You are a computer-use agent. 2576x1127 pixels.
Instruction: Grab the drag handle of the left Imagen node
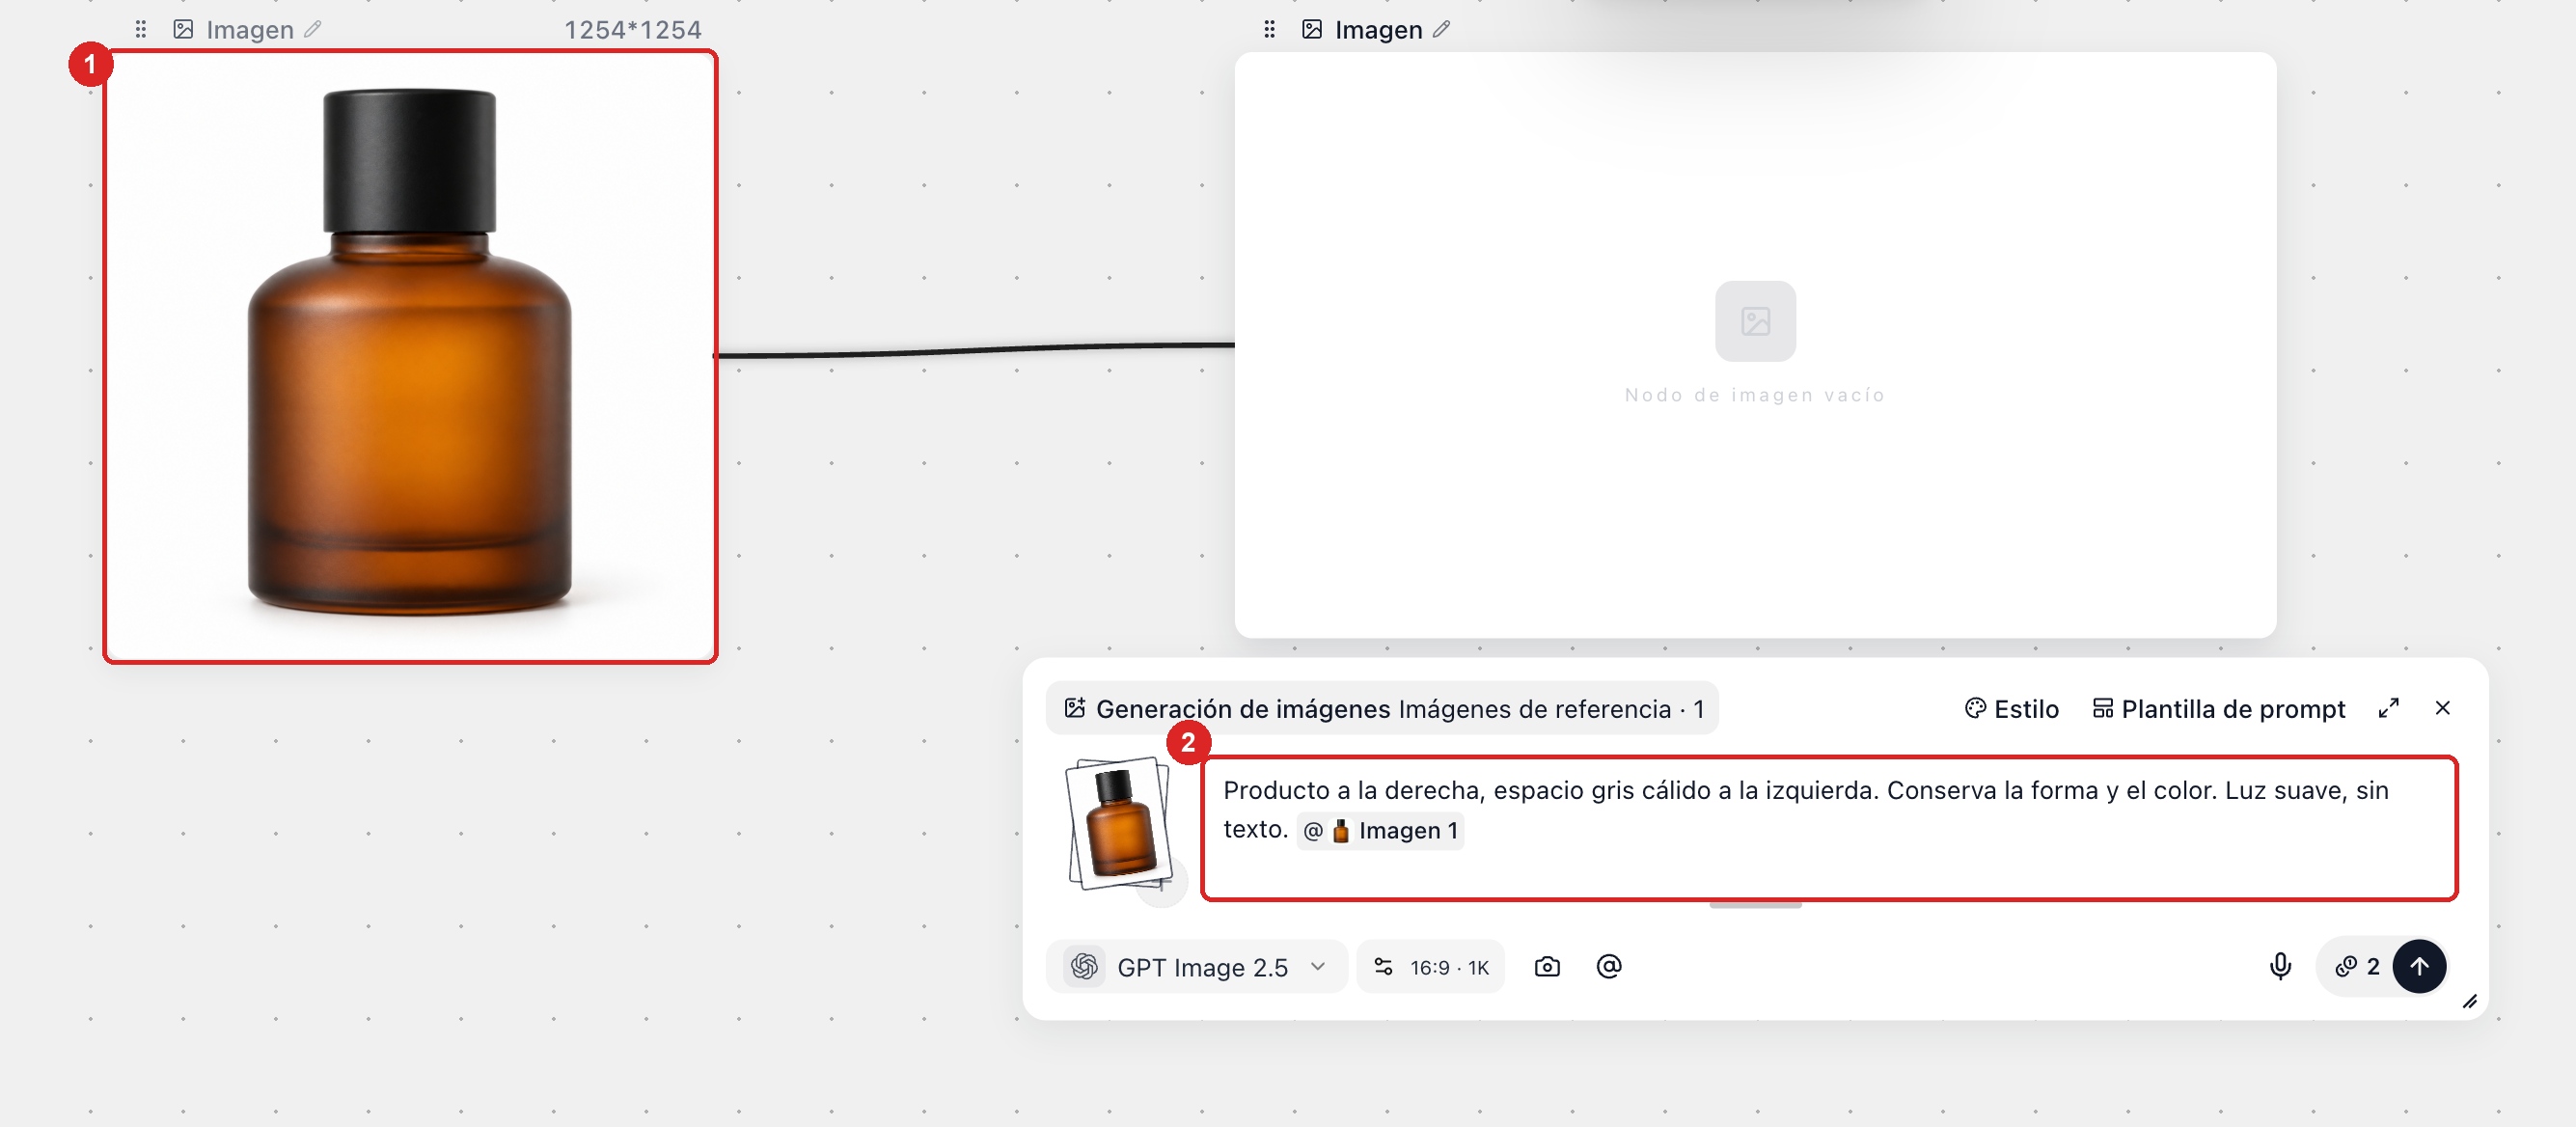click(141, 29)
